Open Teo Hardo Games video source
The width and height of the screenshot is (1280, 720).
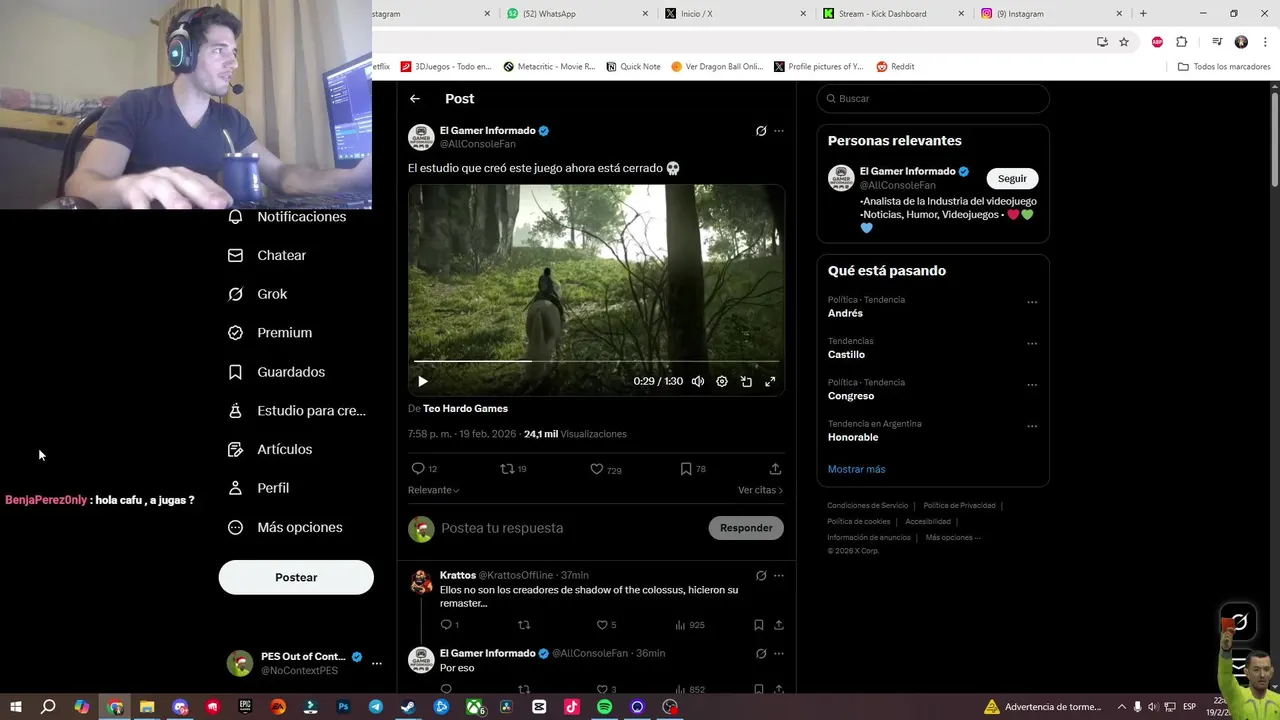tap(465, 408)
